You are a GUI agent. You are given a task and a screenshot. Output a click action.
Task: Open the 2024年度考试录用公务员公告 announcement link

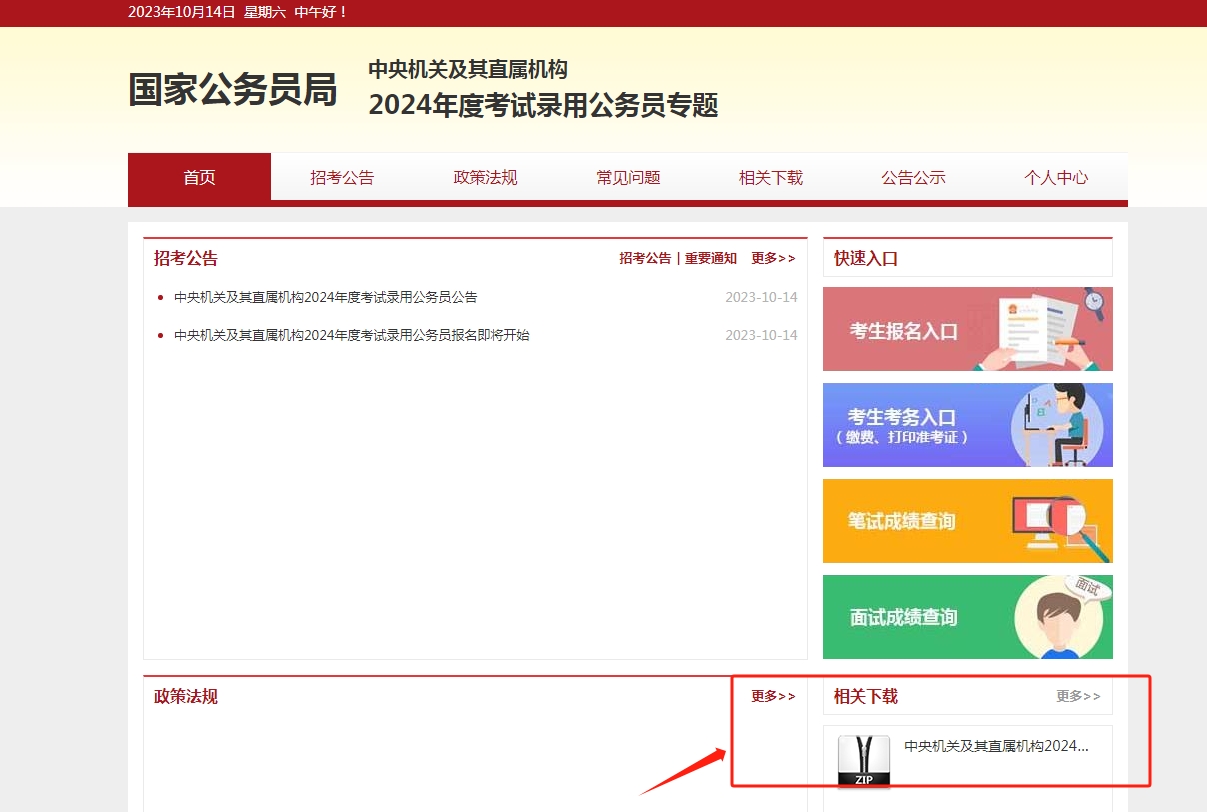coord(325,297)
